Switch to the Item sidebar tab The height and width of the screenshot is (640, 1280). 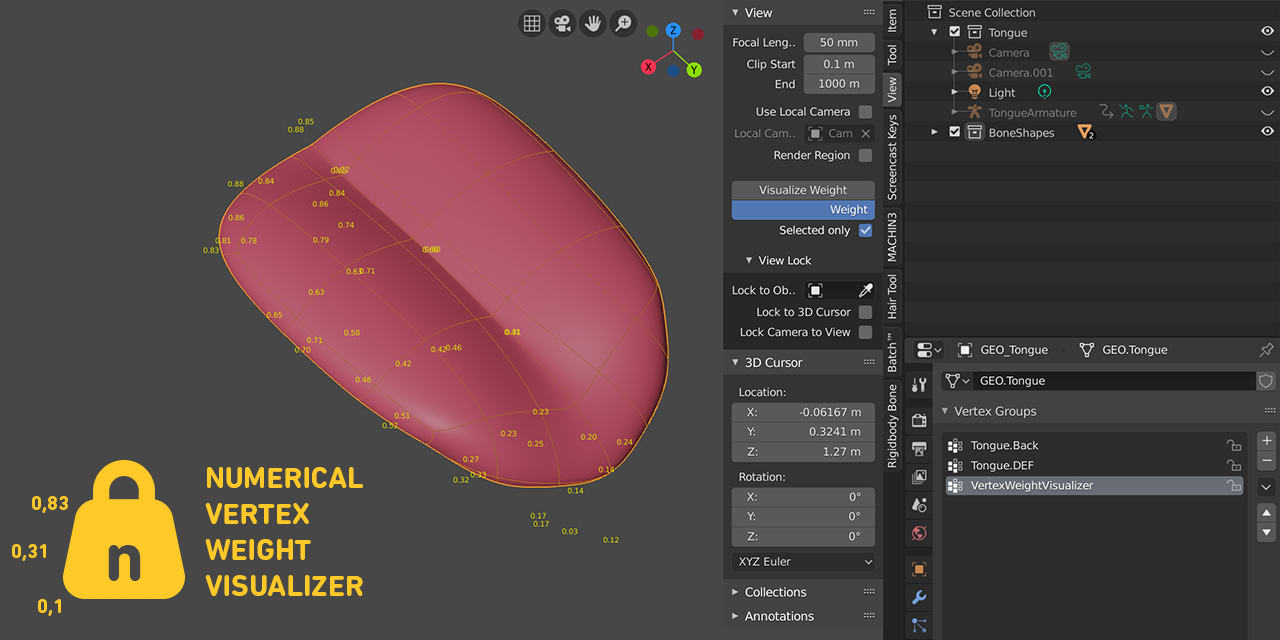(x=893, y=20)
